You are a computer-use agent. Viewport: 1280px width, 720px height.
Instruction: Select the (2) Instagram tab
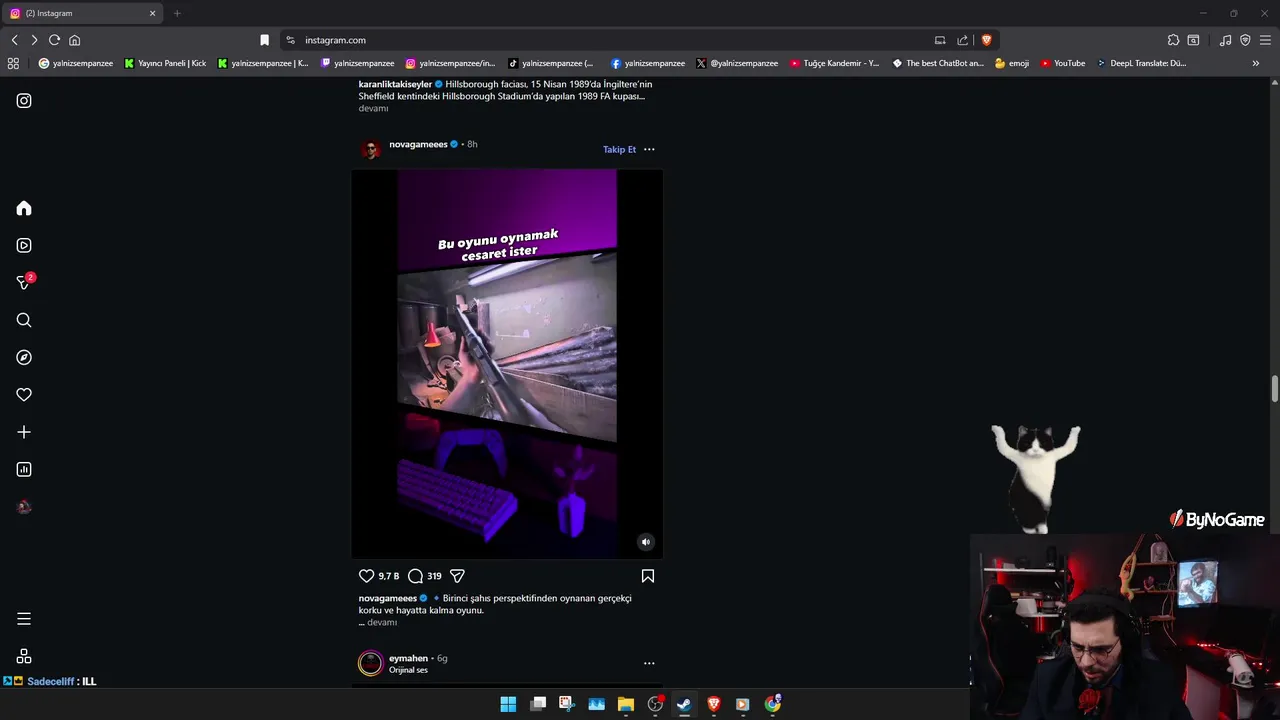83,13
